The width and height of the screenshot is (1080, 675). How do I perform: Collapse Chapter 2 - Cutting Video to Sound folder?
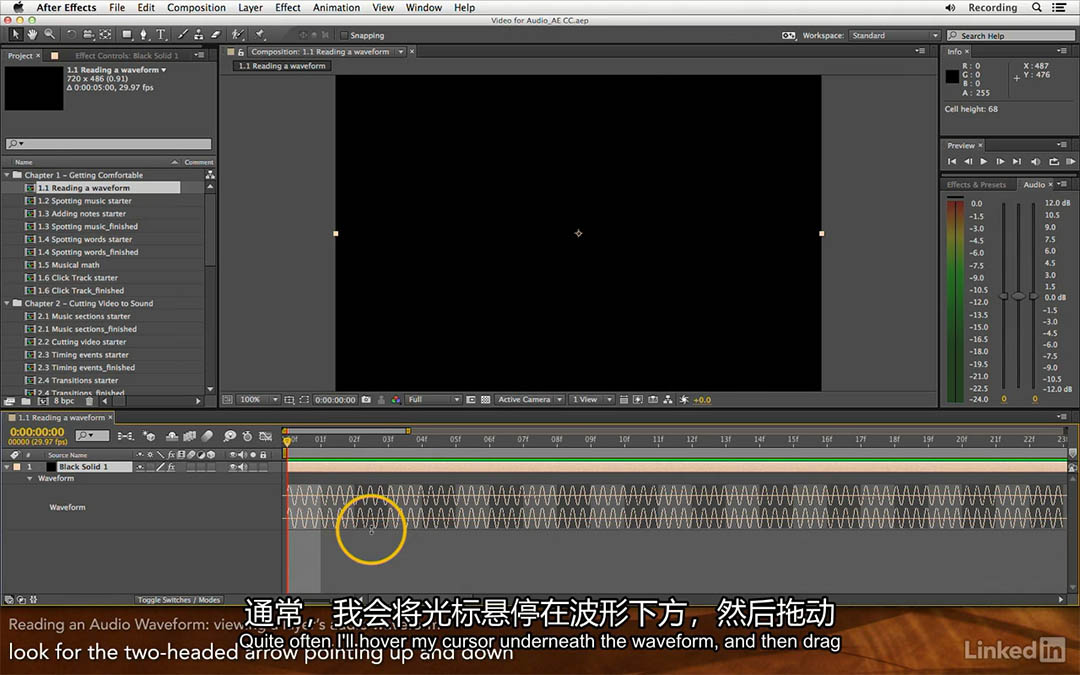(7, 303)
